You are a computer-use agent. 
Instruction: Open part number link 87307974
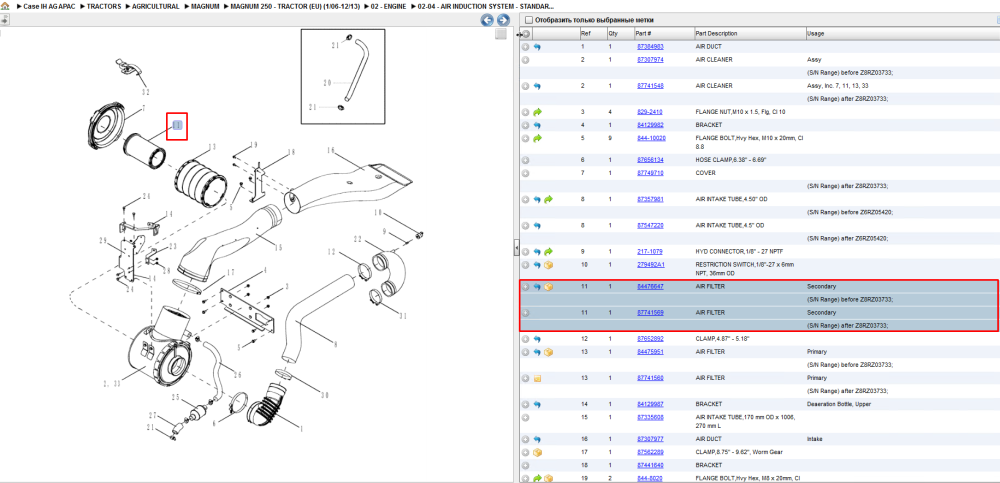click(650, 60)
